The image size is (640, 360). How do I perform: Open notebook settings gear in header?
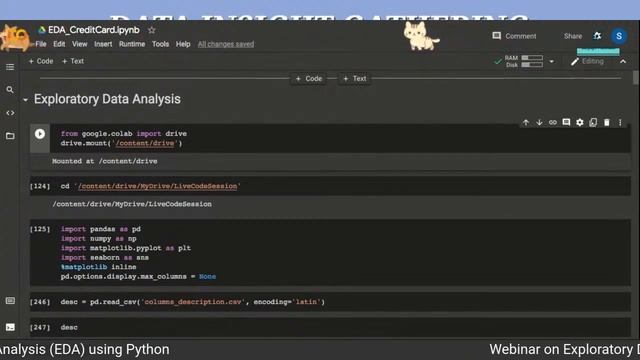[x=597, y=36]
